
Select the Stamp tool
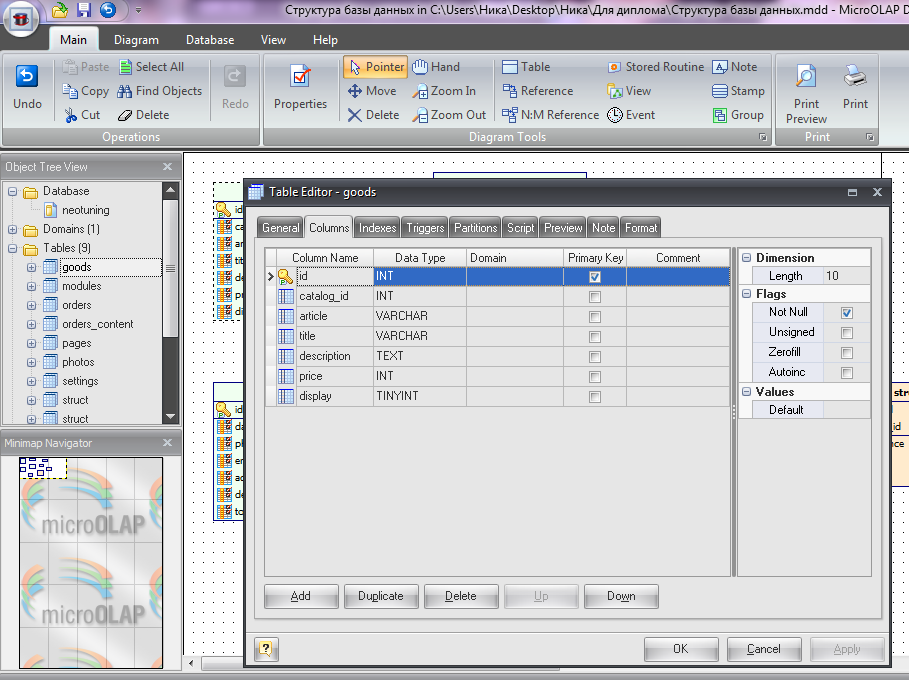click(x=738, y=91)
